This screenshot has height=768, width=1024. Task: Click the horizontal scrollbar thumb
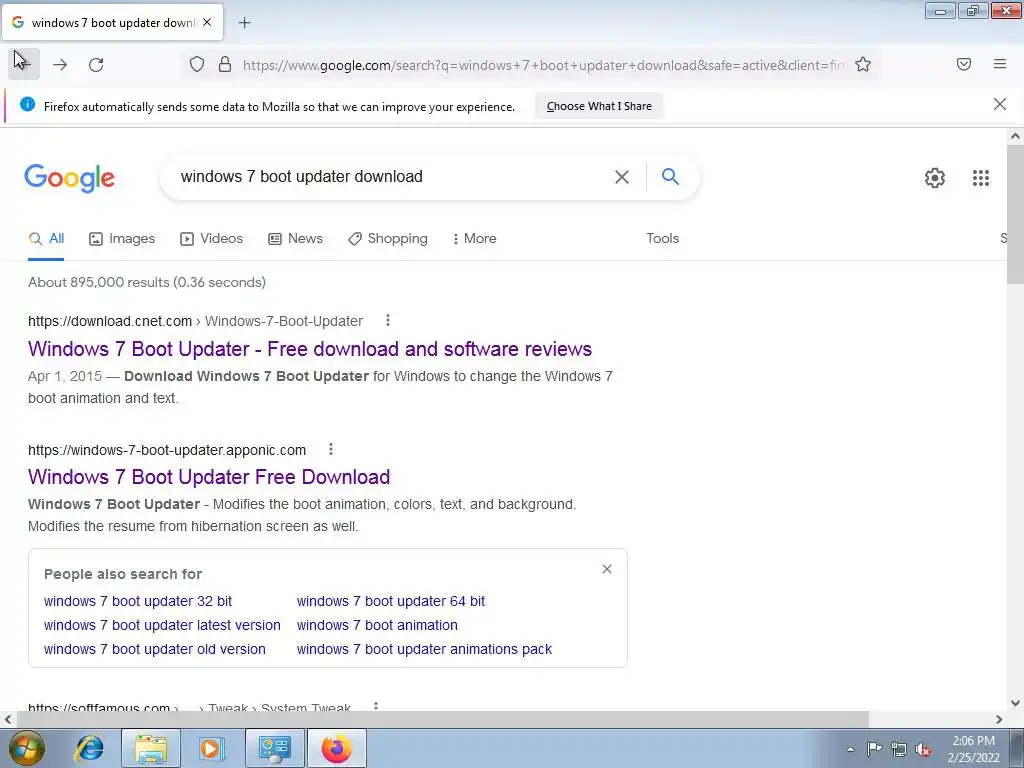click(442, 719)
